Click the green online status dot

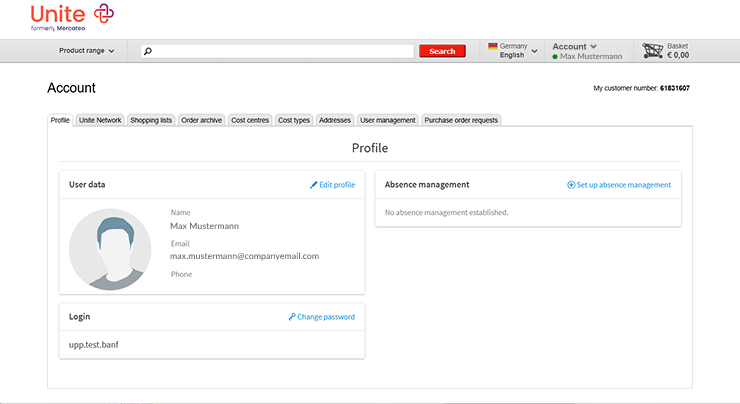click(x=555, y=57)
